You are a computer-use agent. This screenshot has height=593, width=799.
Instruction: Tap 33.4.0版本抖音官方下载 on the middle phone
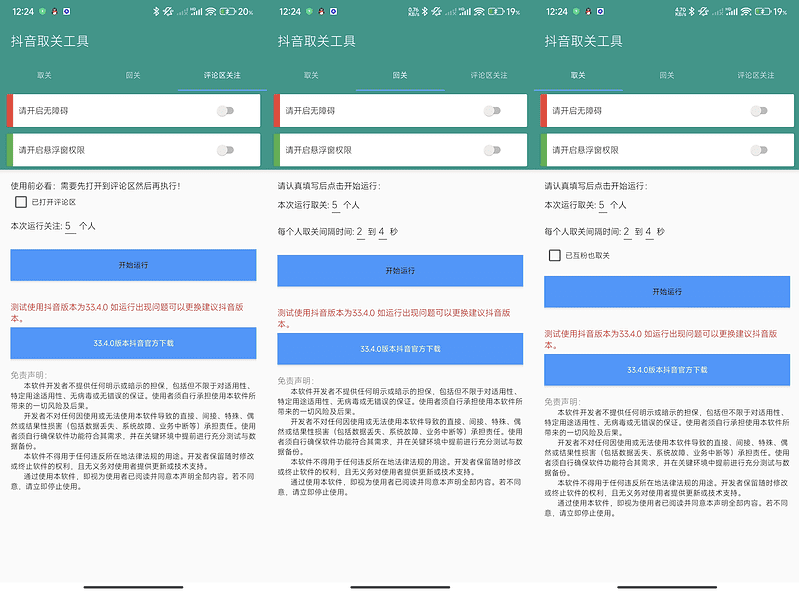click(400, 348)
